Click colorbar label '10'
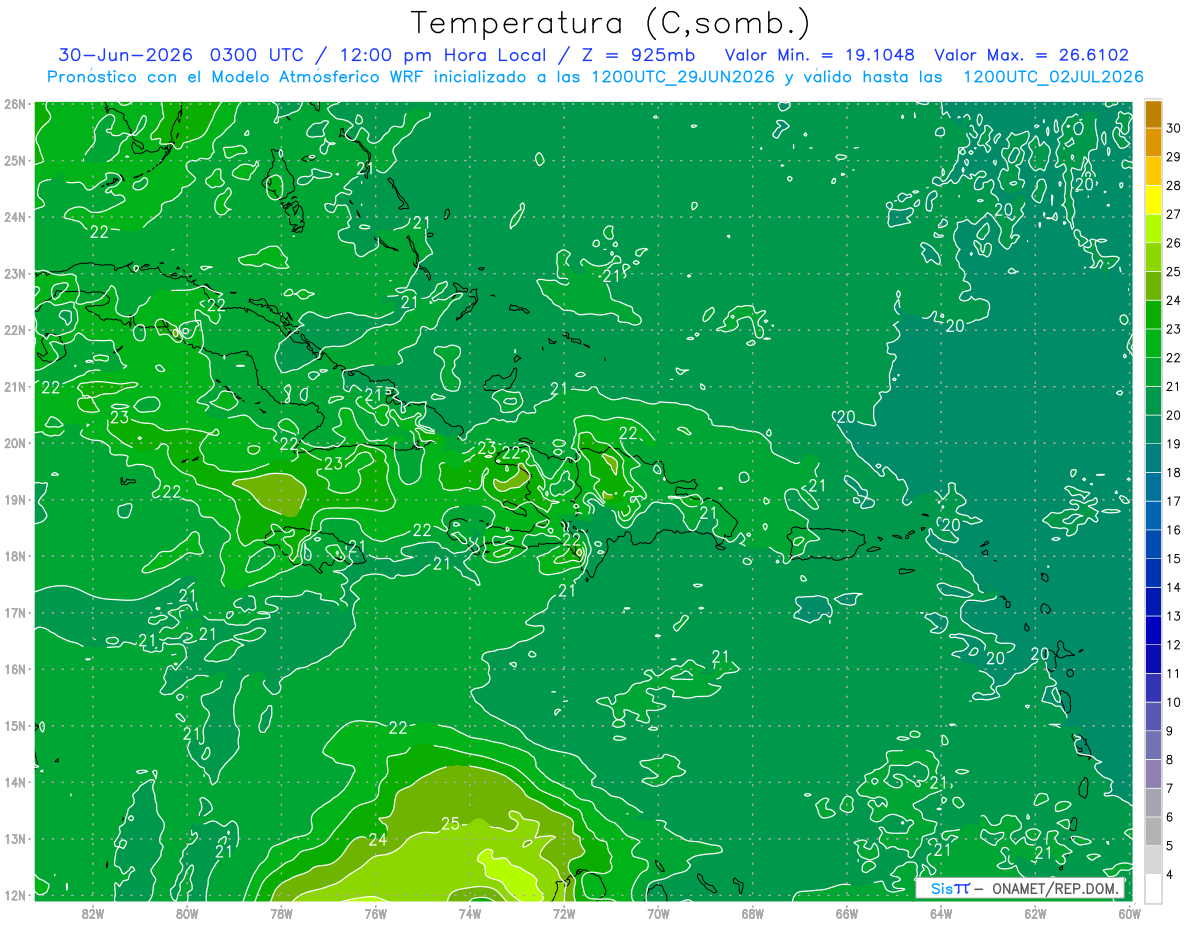The height and width of the screenshot is (927, 1200). tap(1174, 702)
